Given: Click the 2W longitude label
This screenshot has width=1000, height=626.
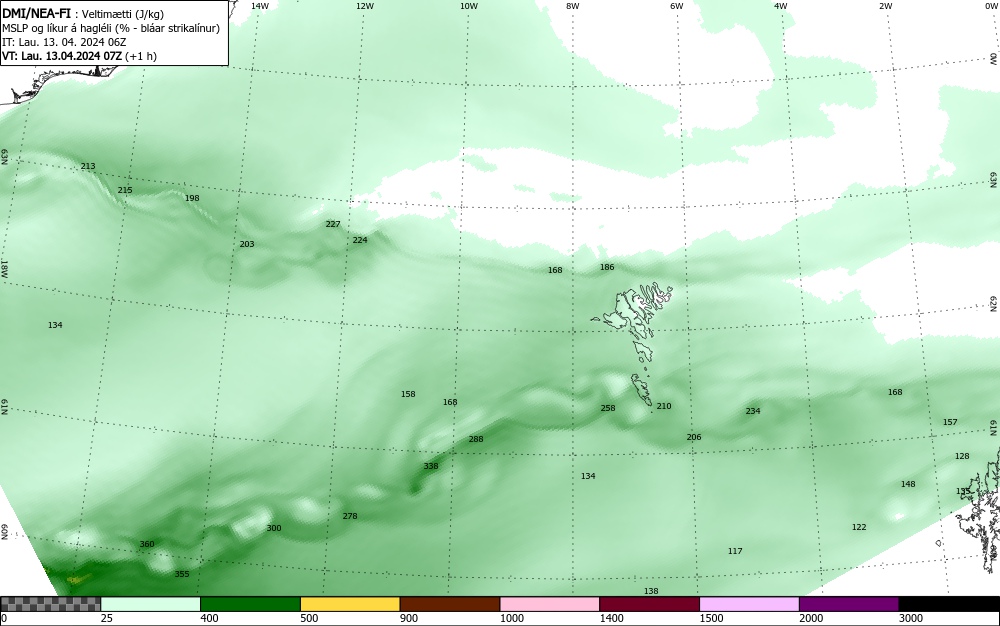Looking at the screenshot, I should tap(885, 6).
